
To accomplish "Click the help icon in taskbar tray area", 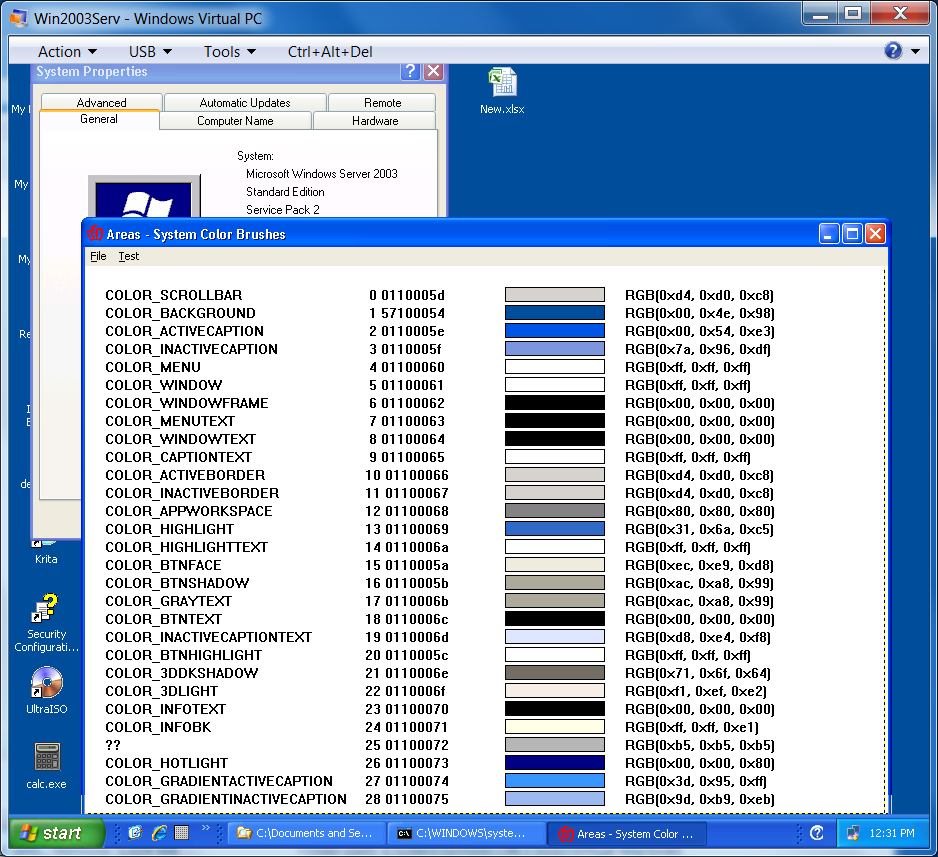I will pos(817,832).
